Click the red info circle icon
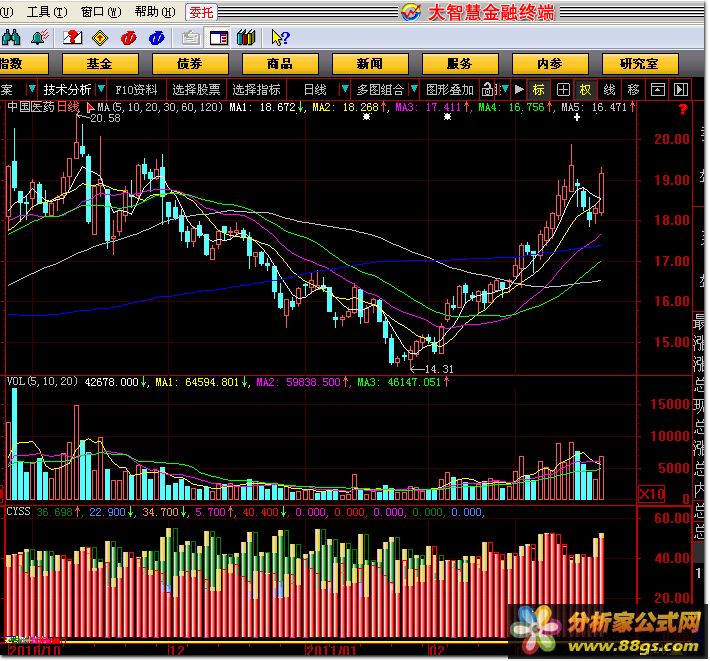Image resolution: width=710 pixels, height=661 pixels. [x=129, y=38]
